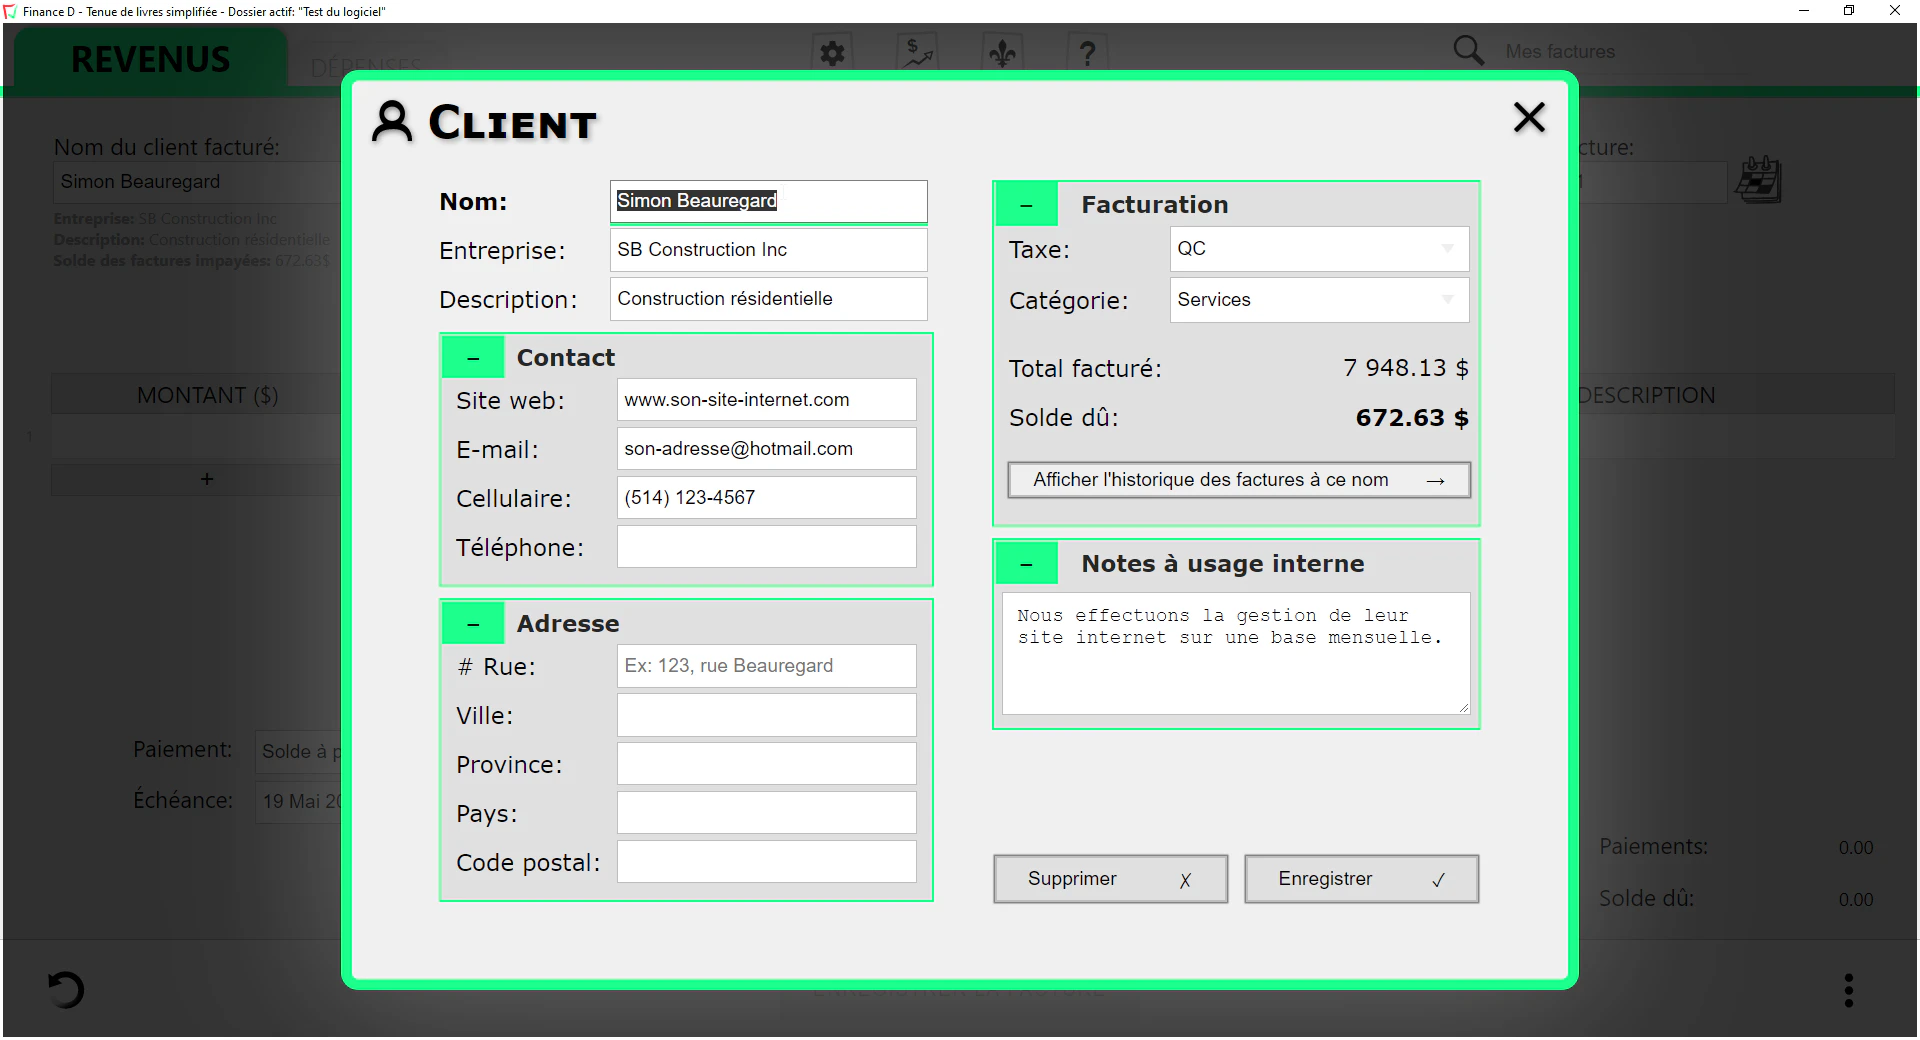Select the fleur-de-lis icon in the toolbar

[1002, 53]
